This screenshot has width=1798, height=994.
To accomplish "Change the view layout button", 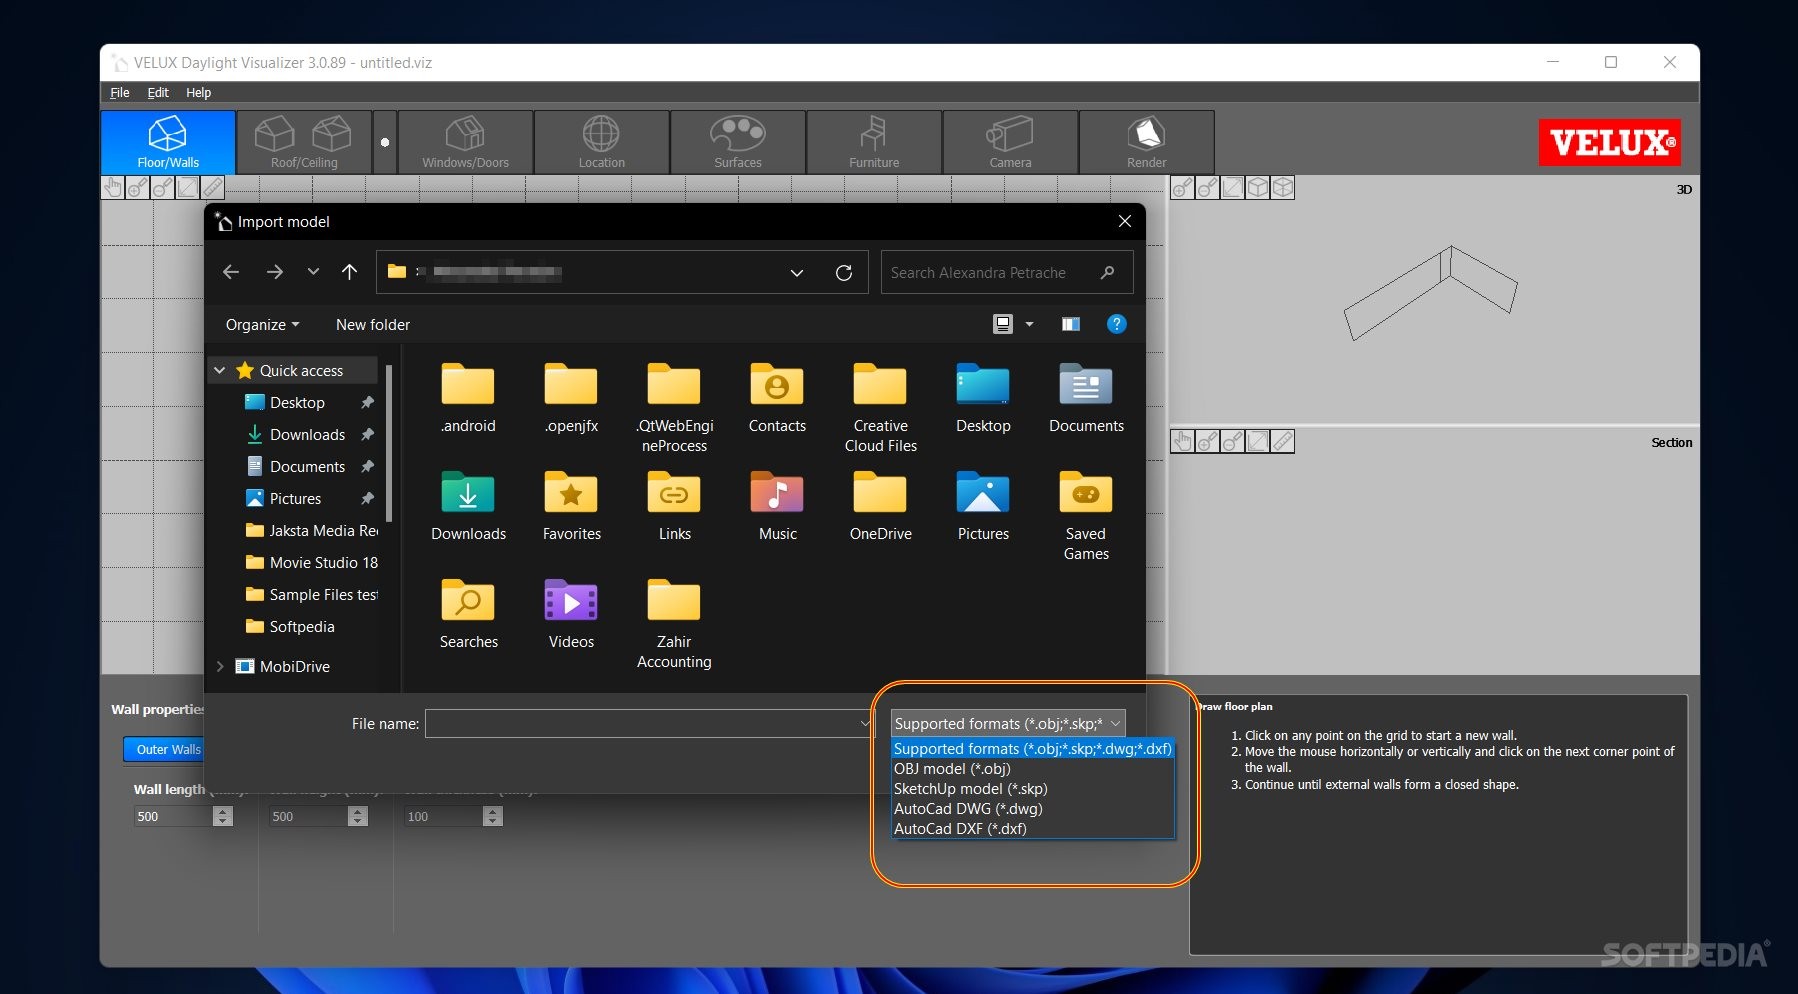I will pos(1003,324).
